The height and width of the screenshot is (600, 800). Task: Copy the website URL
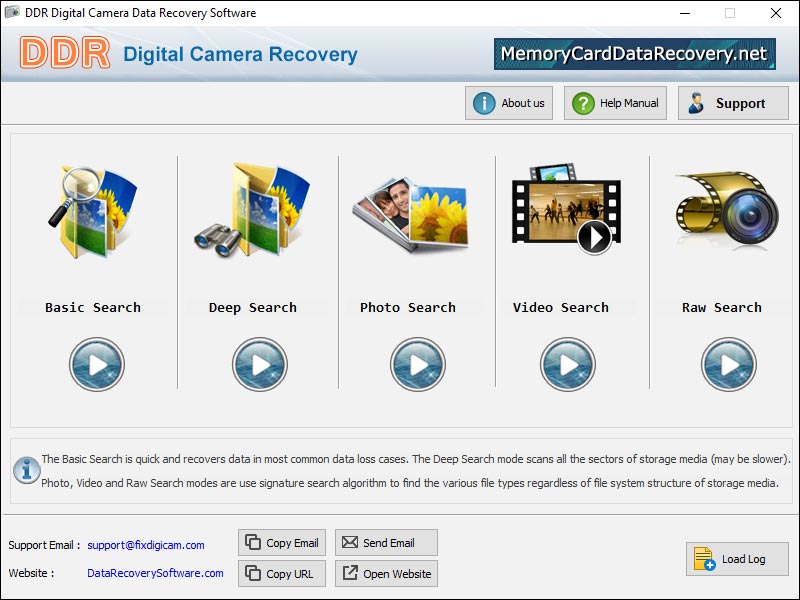coord(282,574)
